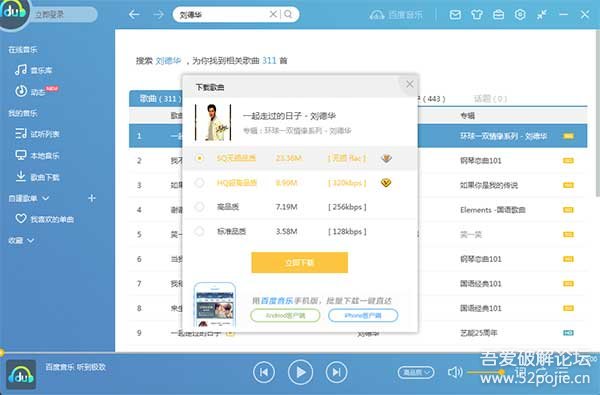This screenshot has width=600, height=395.
Task: Click the playback progress bar
Action: point(300,352)
